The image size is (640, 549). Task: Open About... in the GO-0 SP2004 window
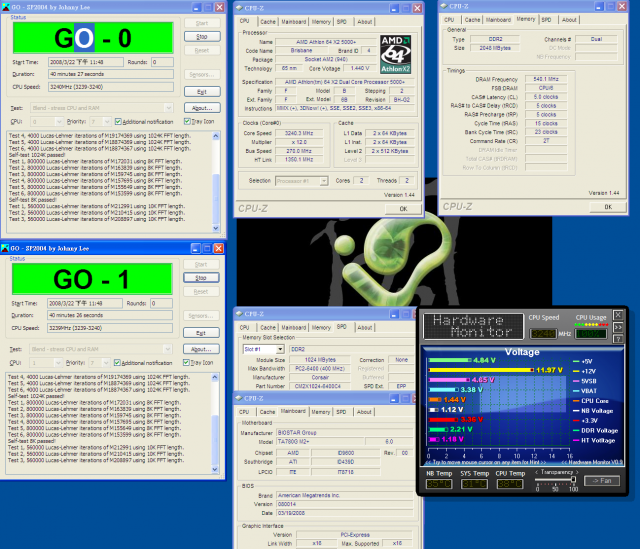[x=202, y=108]
